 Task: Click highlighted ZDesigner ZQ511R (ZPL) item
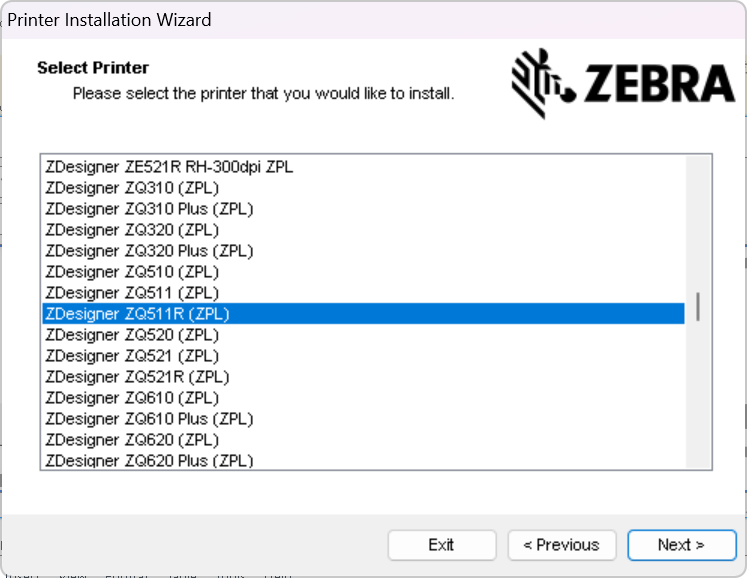click(x=138, y=314)
